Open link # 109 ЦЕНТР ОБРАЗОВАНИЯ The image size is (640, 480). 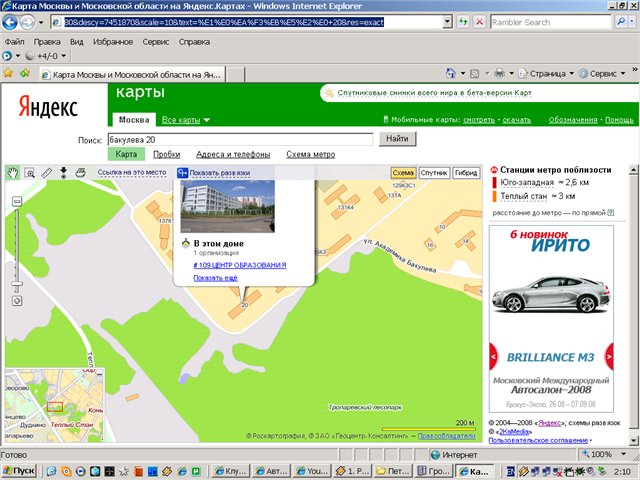tap(240, 265)
